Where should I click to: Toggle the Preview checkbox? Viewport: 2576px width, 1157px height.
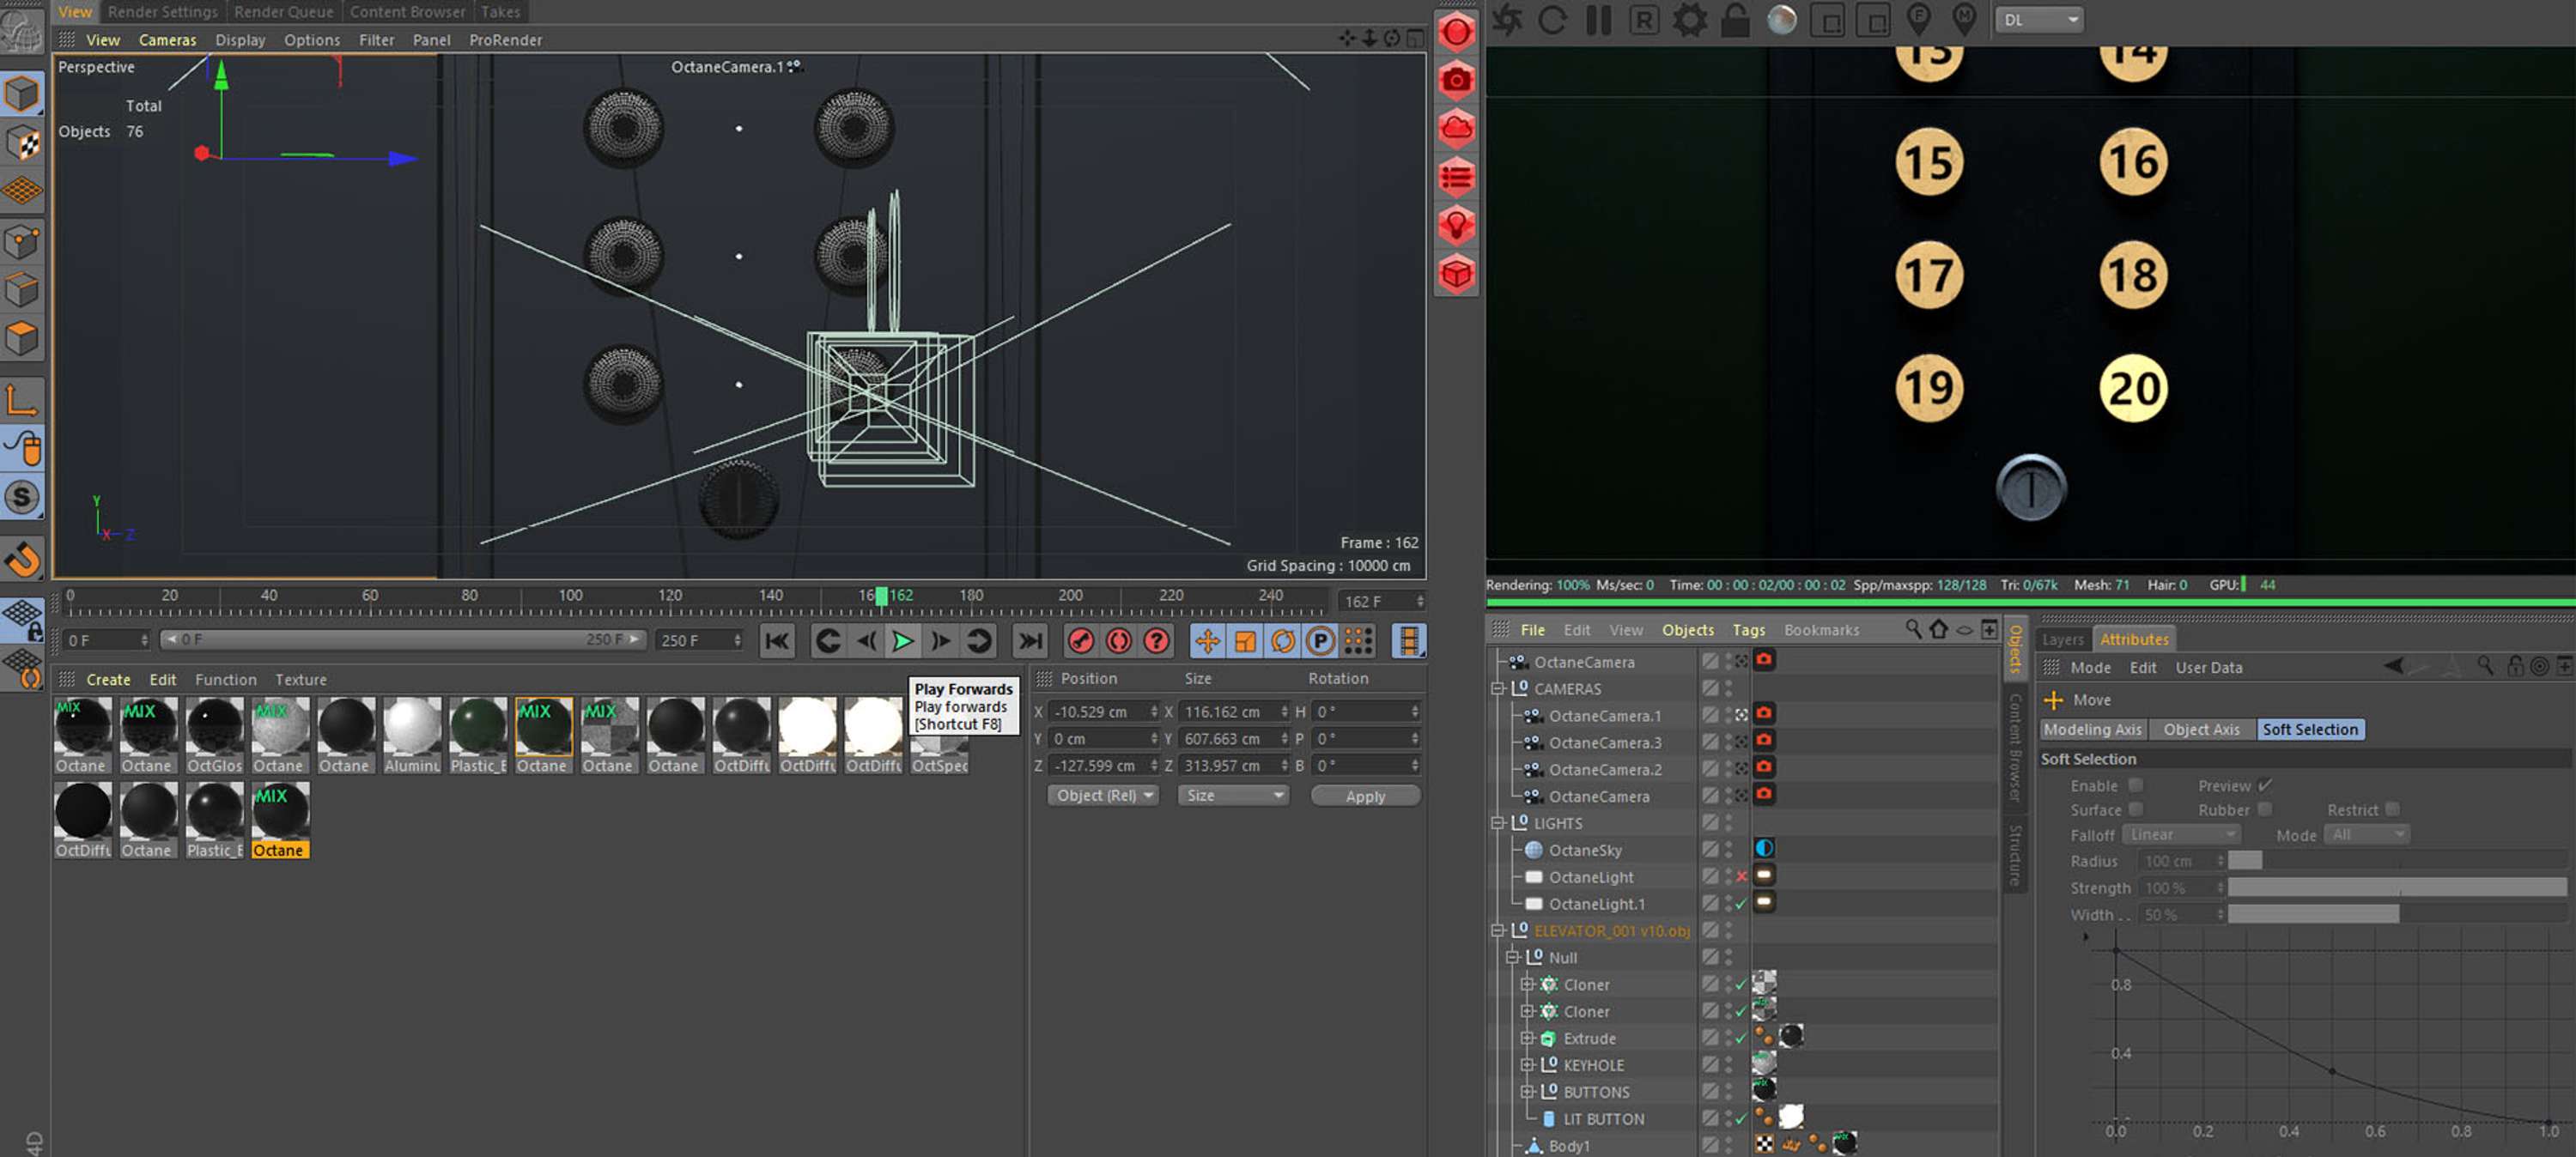2265,785
